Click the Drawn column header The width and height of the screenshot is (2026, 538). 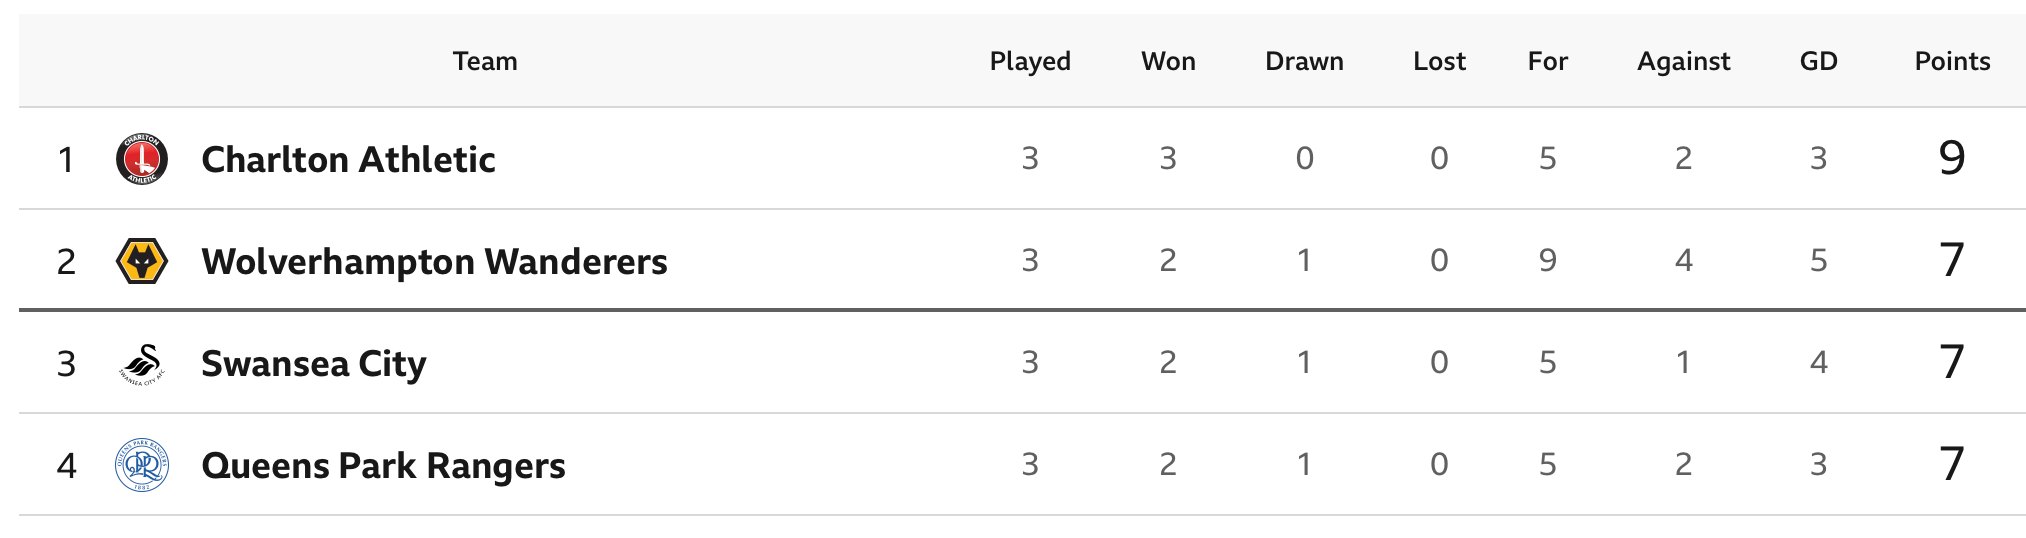click(x=1304, y=61)
